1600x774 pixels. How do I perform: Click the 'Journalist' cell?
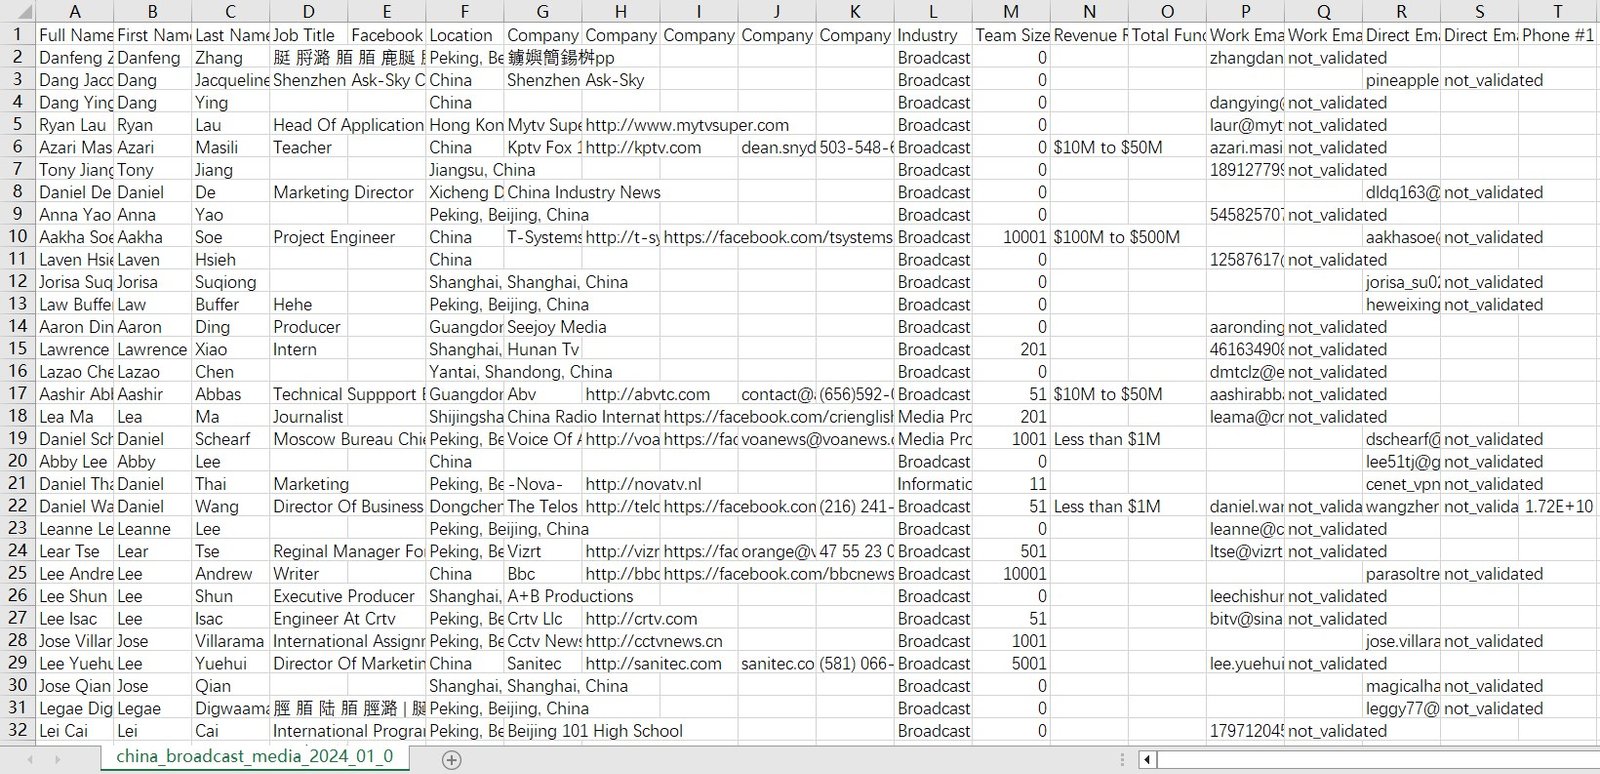[x=308, y=417]
